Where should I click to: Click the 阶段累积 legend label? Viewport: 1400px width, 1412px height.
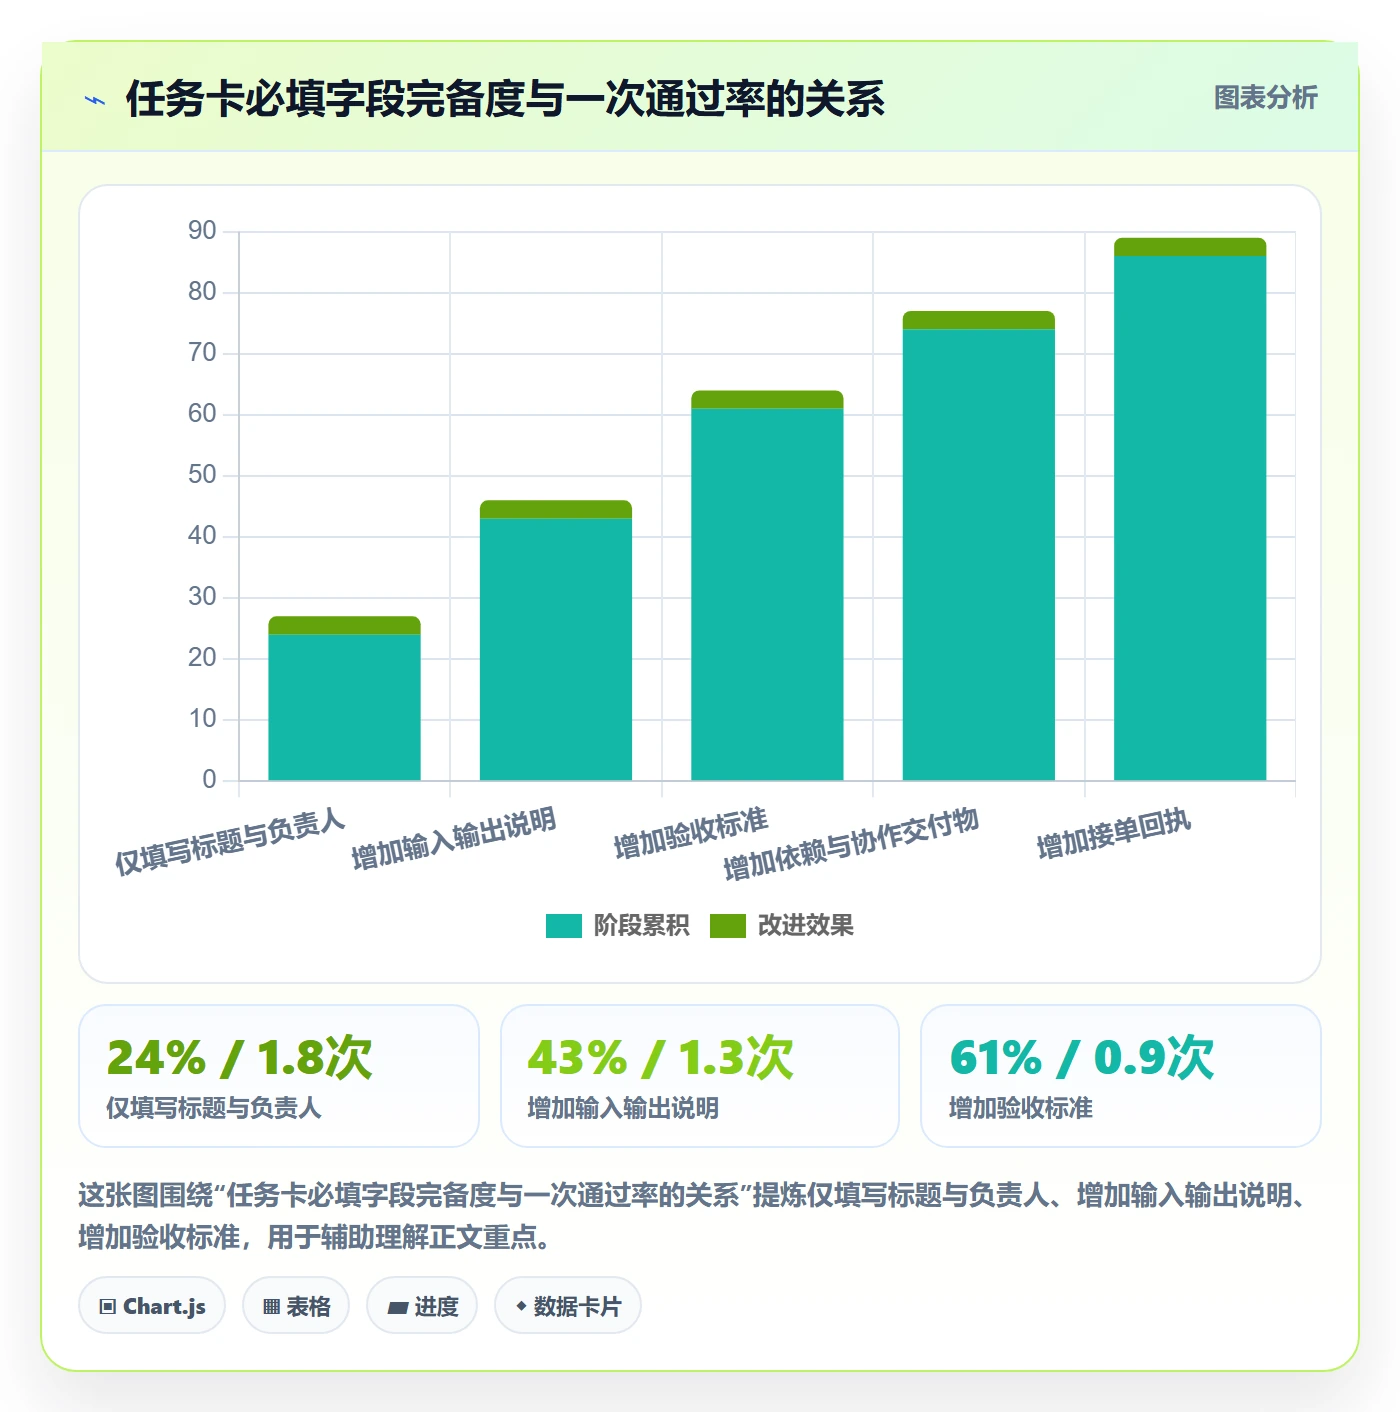pos(641,926)
